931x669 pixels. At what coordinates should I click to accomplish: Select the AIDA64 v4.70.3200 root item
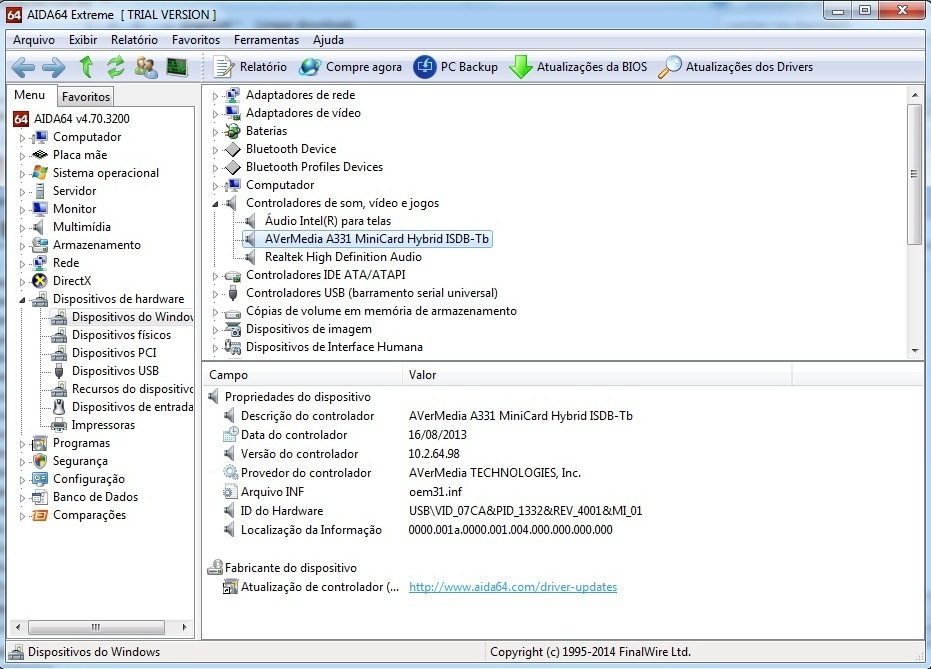(x=81, y=119)
